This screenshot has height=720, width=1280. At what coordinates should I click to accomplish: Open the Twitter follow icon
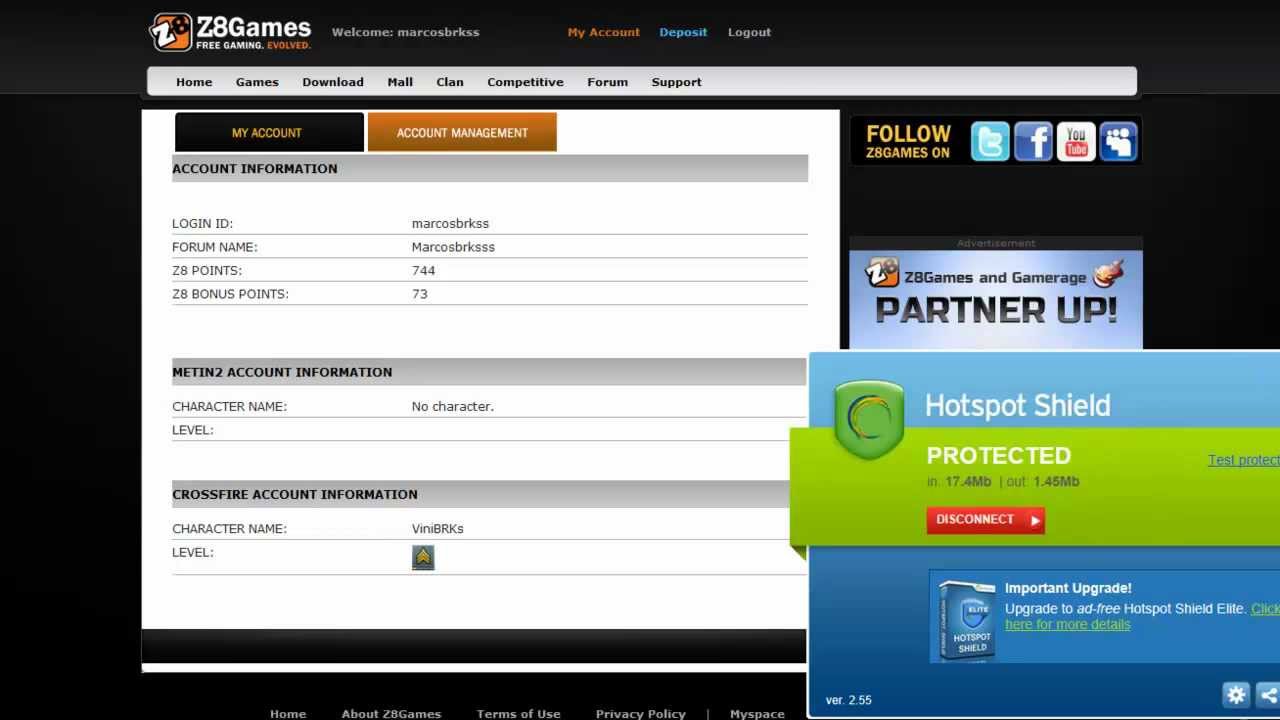(990, 141)
